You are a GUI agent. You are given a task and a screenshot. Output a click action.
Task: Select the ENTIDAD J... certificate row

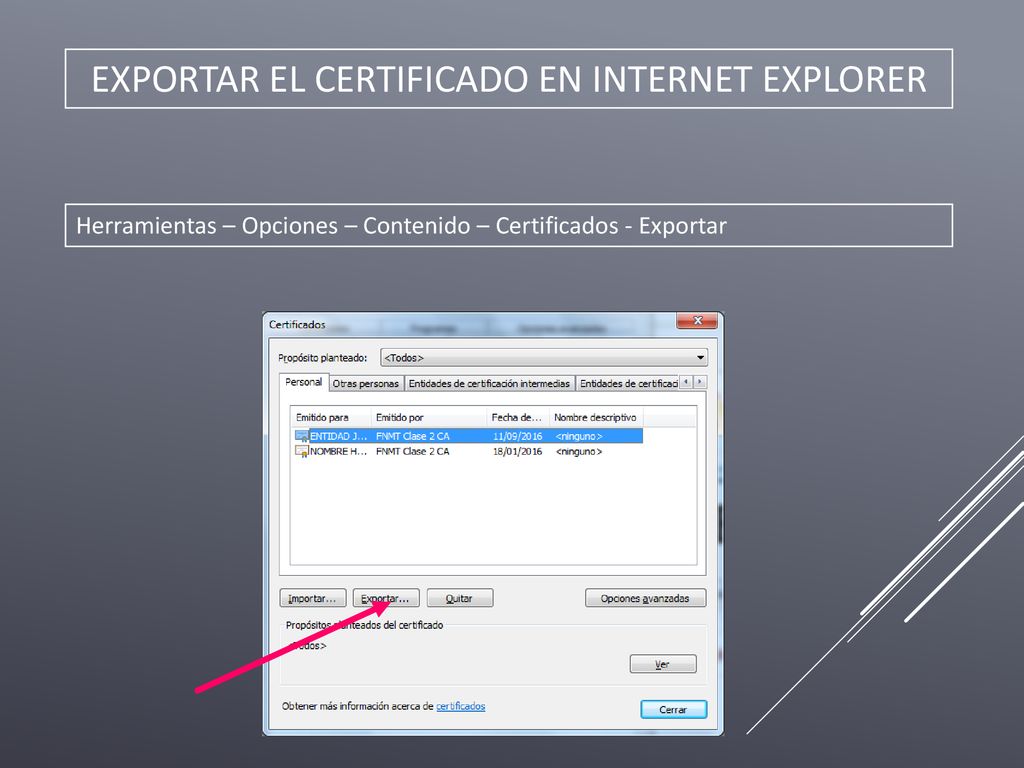(x=468, y=436)
